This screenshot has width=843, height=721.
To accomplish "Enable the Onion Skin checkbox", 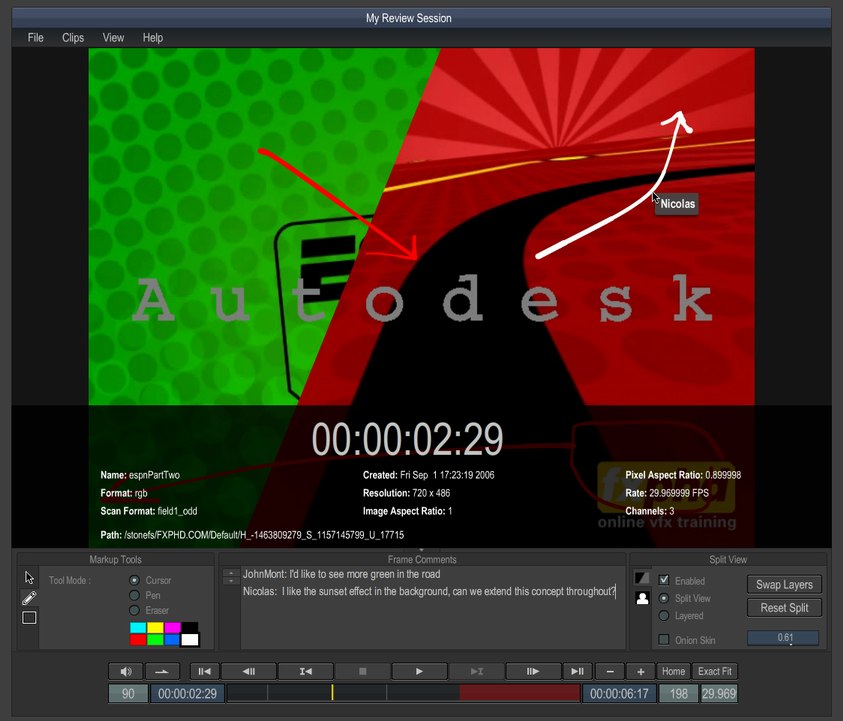I will pyautogui.click(x=664, y=639).
